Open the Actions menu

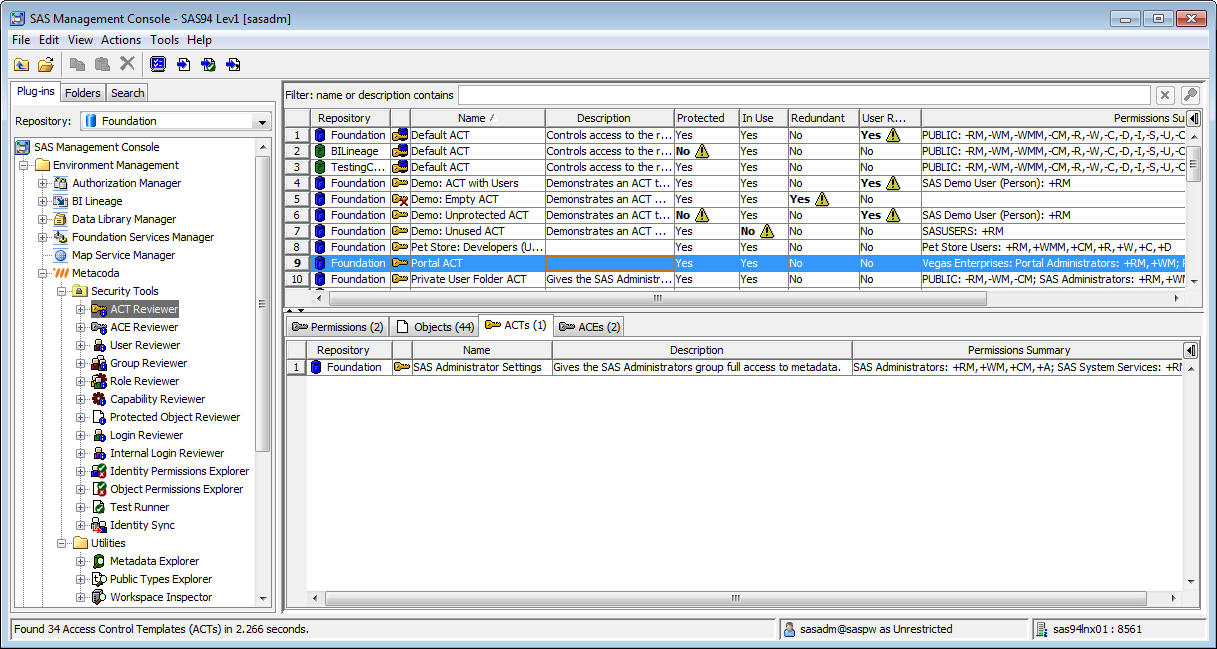click(x=121, y=40)
